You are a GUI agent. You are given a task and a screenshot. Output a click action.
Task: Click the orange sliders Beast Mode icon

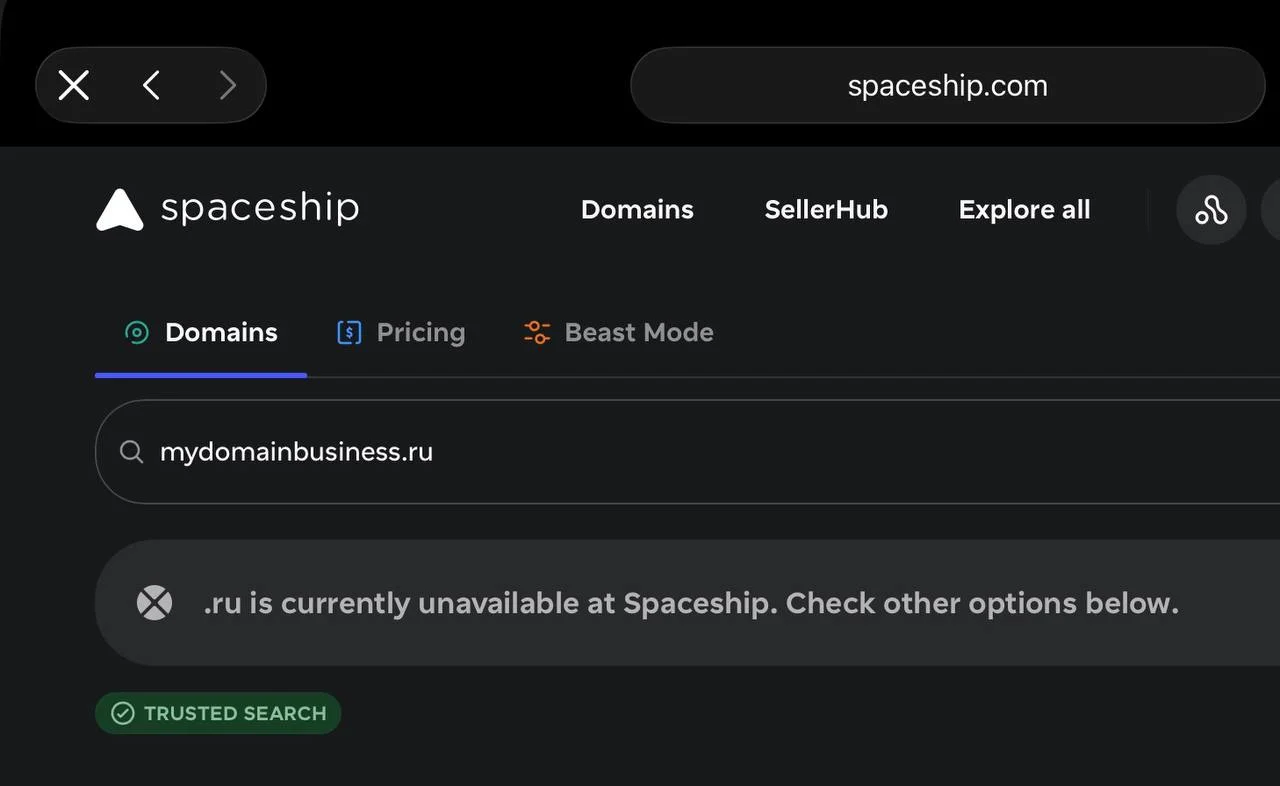(x=537, y=333)
